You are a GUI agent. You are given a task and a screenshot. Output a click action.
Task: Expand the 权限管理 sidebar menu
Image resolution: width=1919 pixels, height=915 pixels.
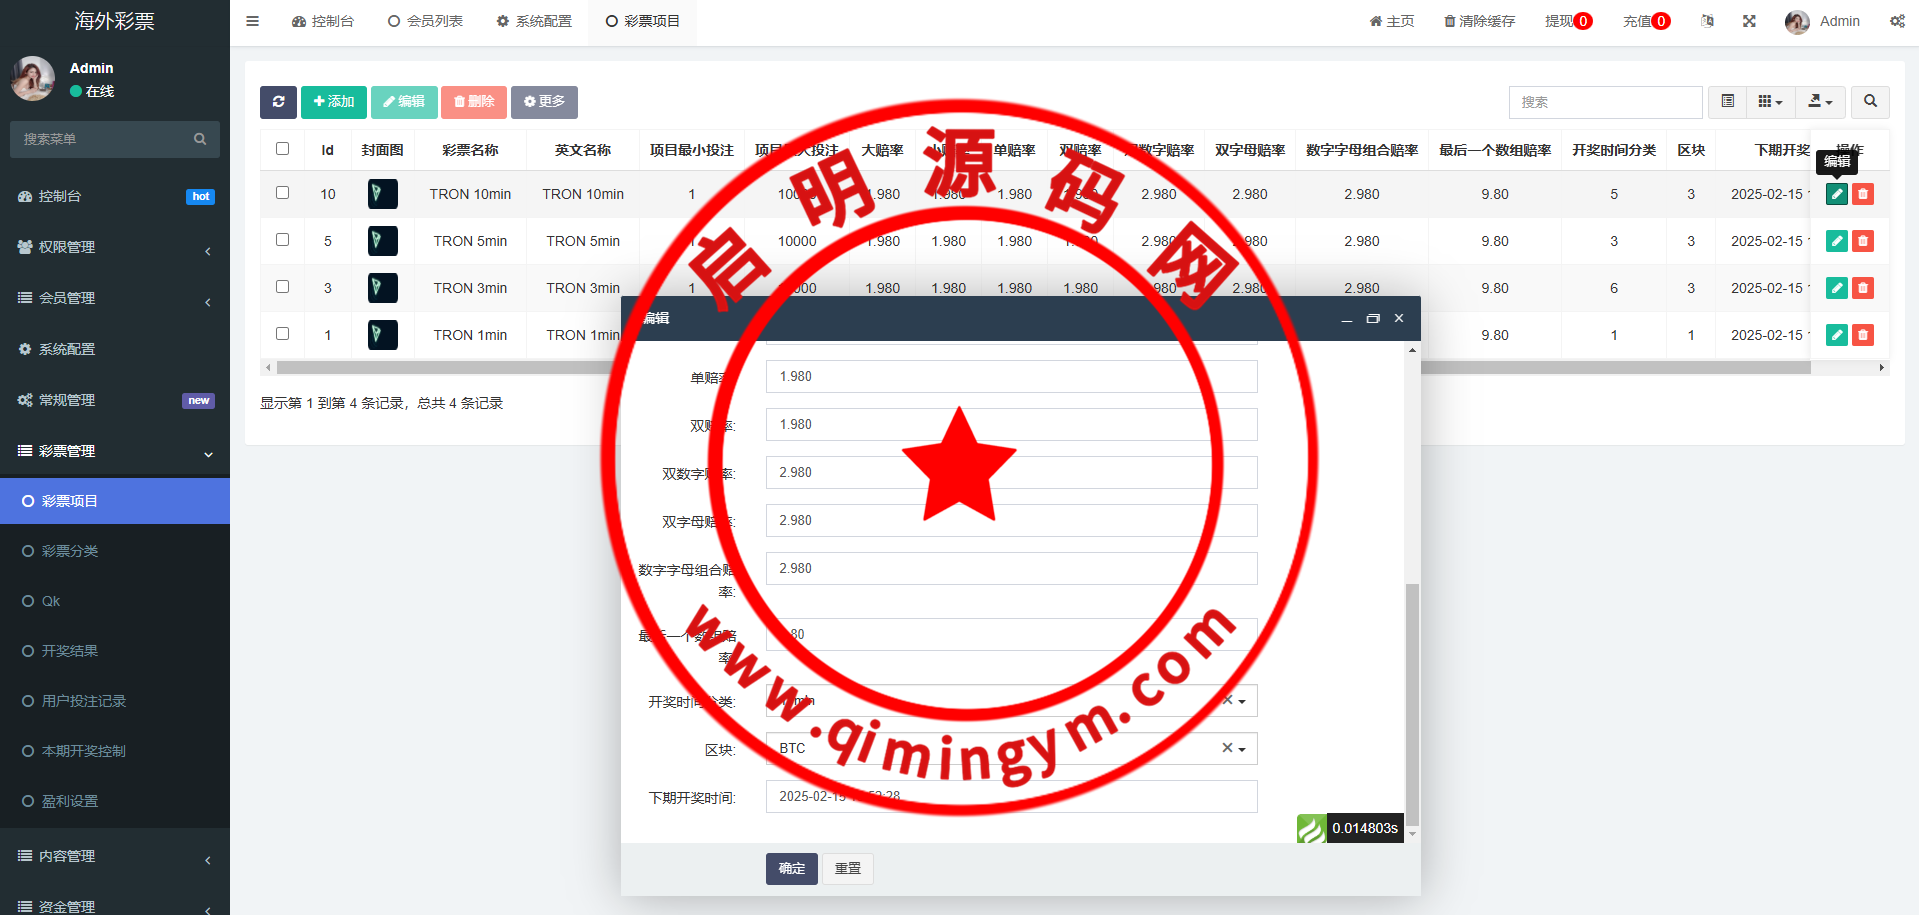click(x=115, y=247)
